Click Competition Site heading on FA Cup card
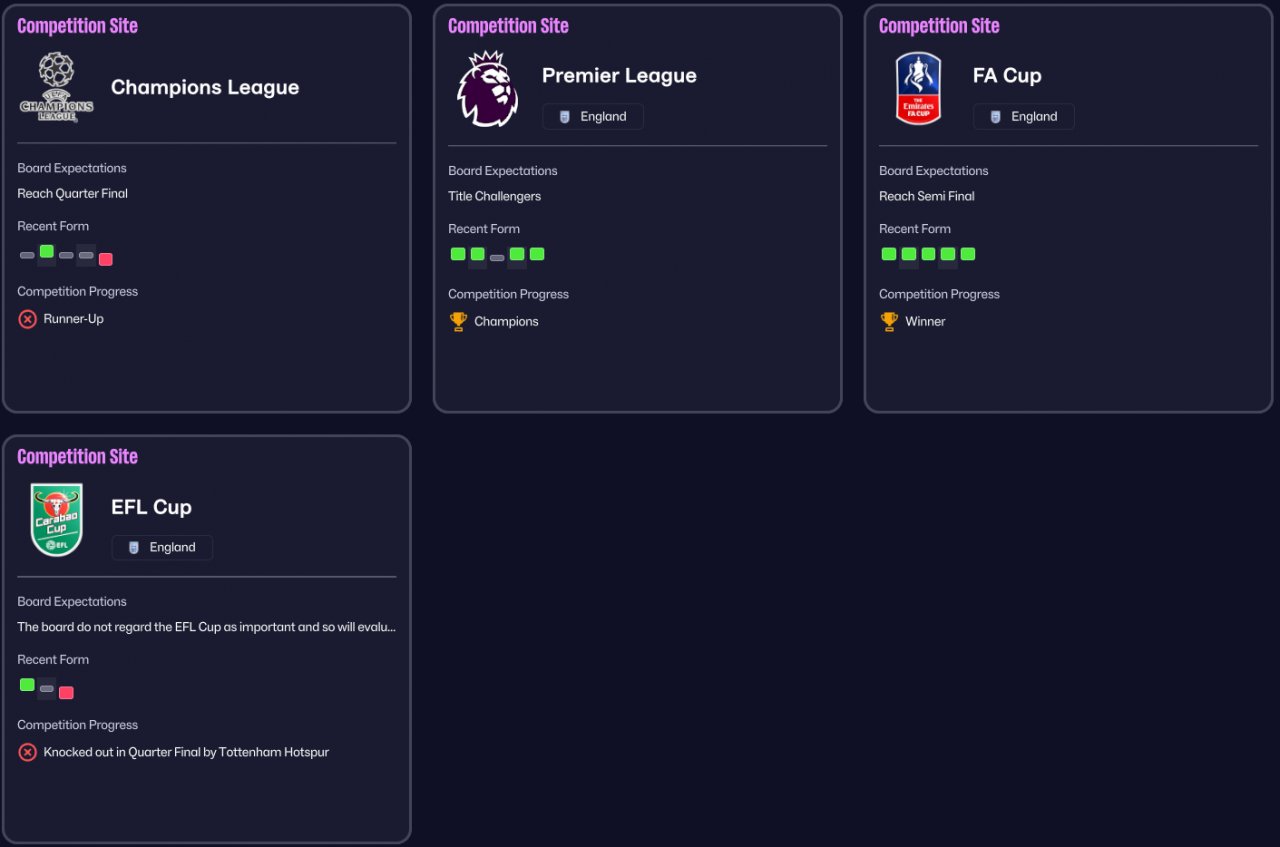The image size is (1280, 847). click(x=939, y=26)
